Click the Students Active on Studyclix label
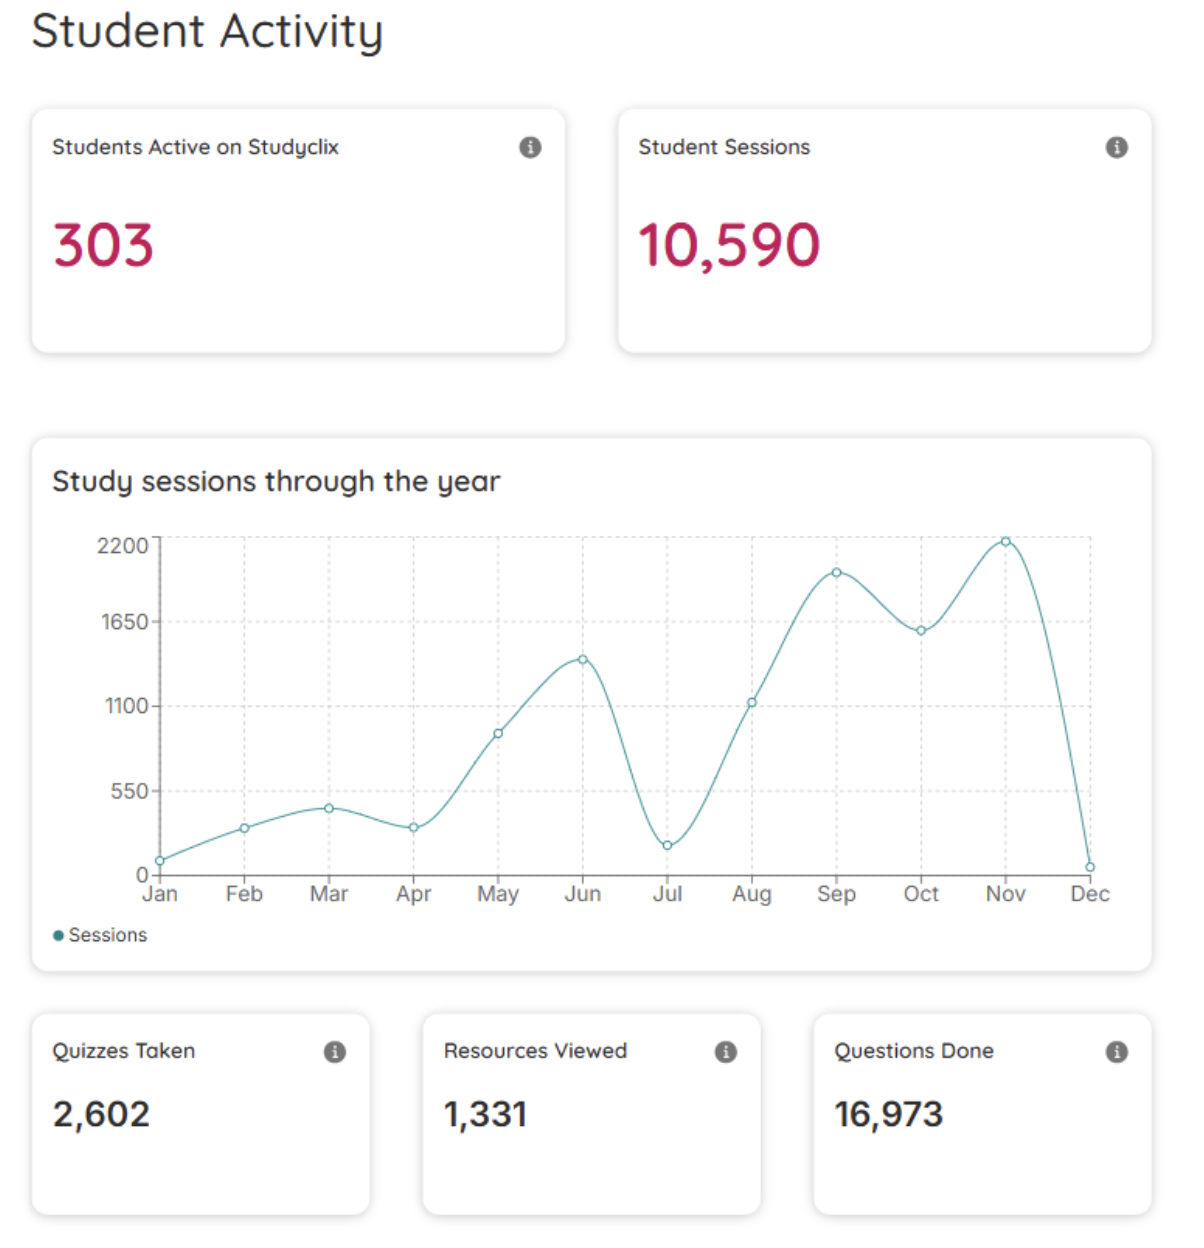The width and height of the screenshot is (1204, 1248). click(x=196, y=147)
